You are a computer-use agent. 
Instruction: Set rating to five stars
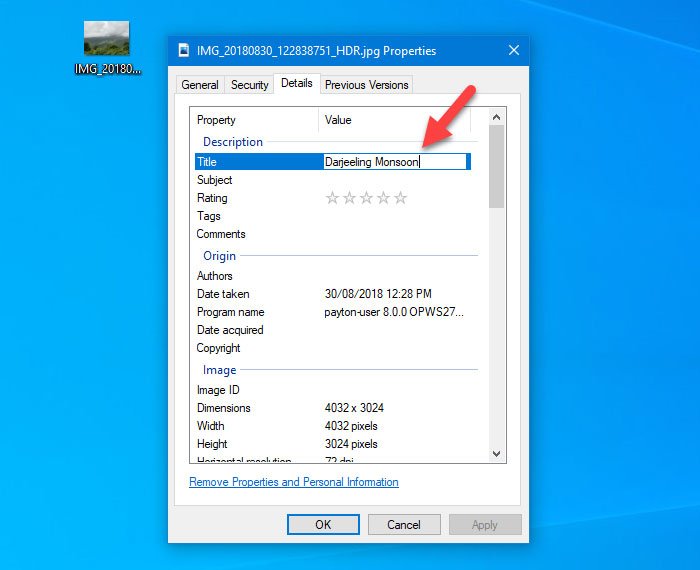[x=400, y=198]
